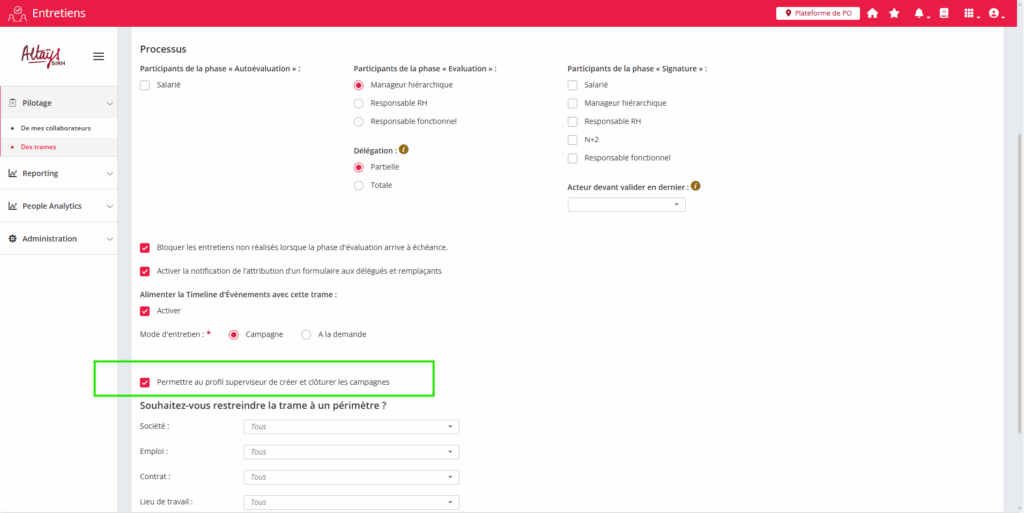Expand the Reporting sidebar section

59,173
